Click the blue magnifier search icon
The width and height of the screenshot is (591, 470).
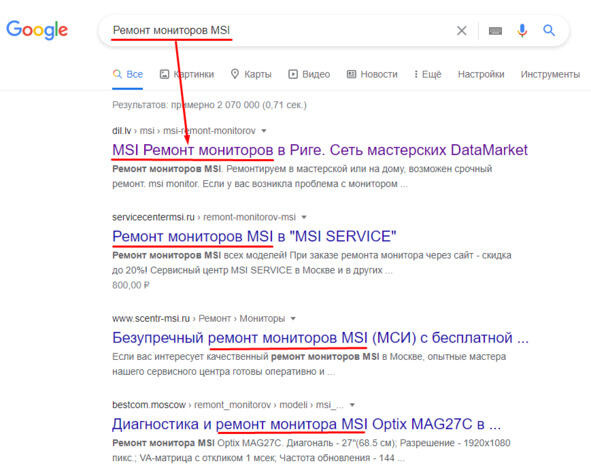[549, 30]
